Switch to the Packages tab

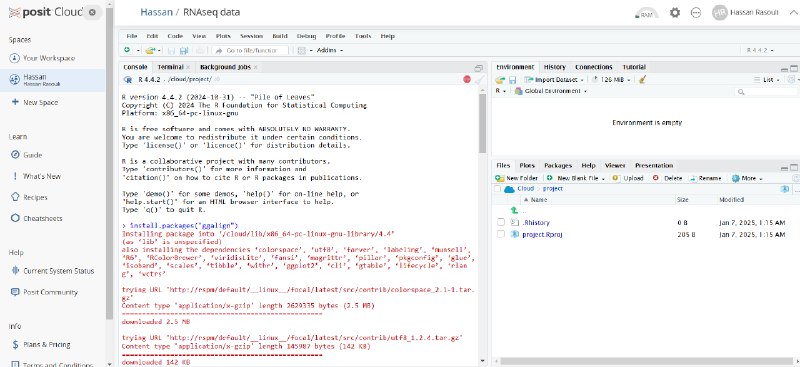[x=558, y=165]
